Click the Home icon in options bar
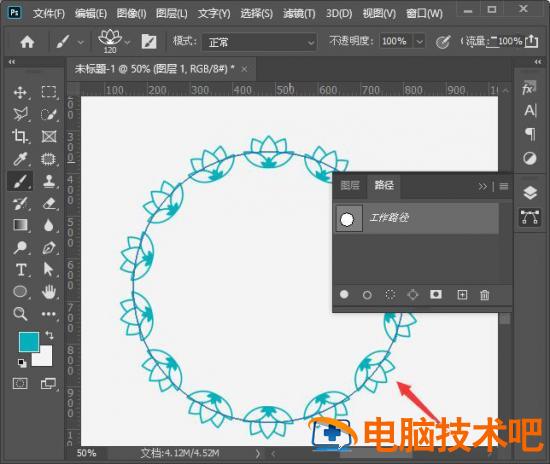550x464 pixels. tap(27, 42)
